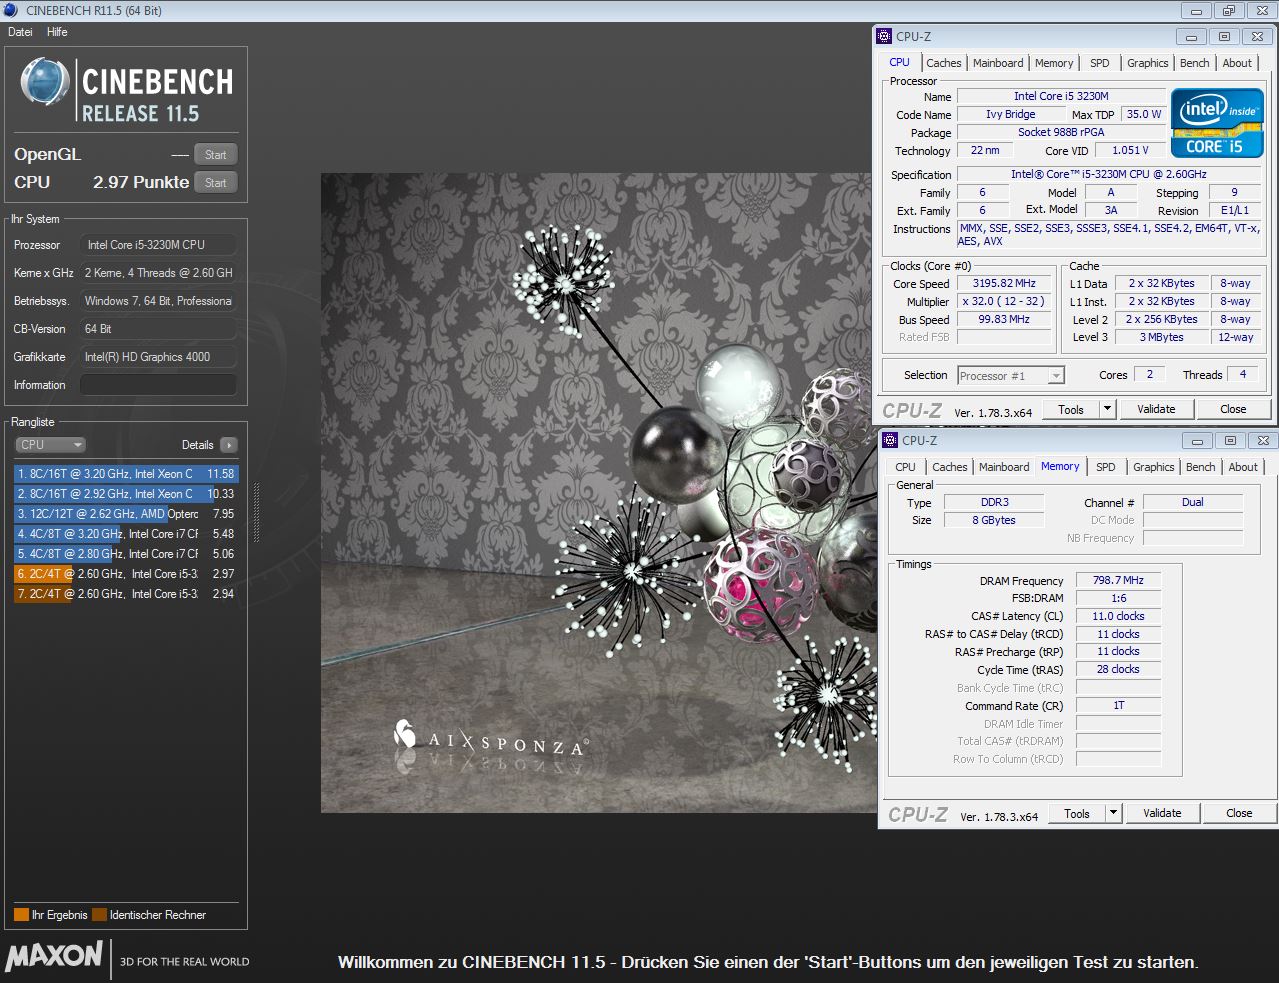Viewport: 1279px width, 983px height.
Task: Click the lower CPU-Z window title icon
Action: coord(889,440)
